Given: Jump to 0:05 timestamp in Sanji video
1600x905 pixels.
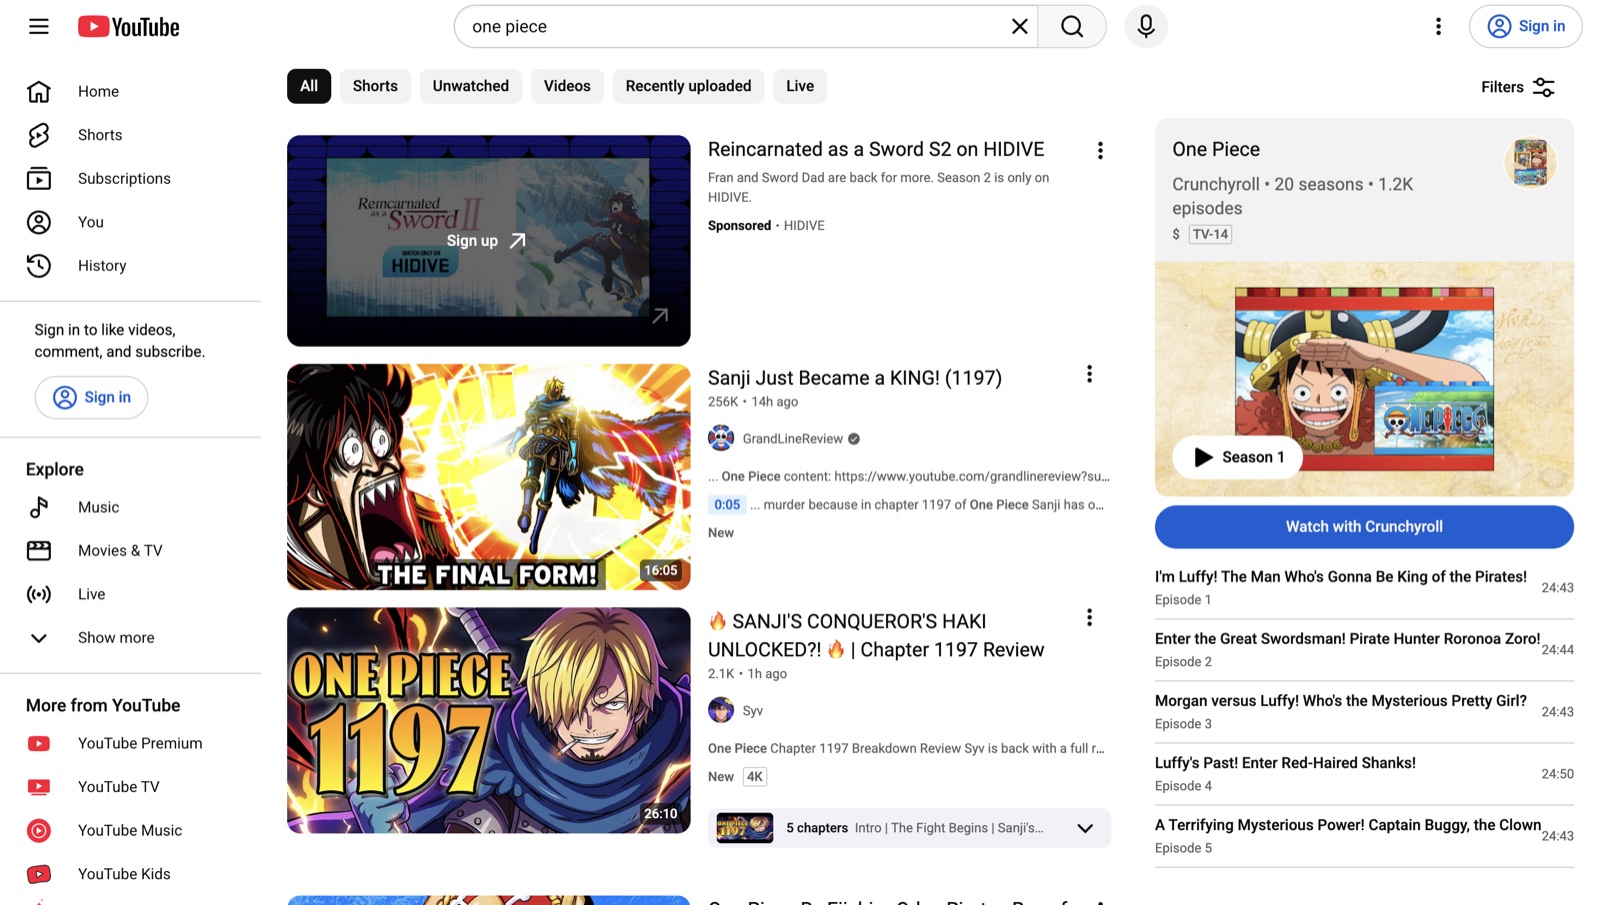Looking at the screenshot, I should pos(727,505).
